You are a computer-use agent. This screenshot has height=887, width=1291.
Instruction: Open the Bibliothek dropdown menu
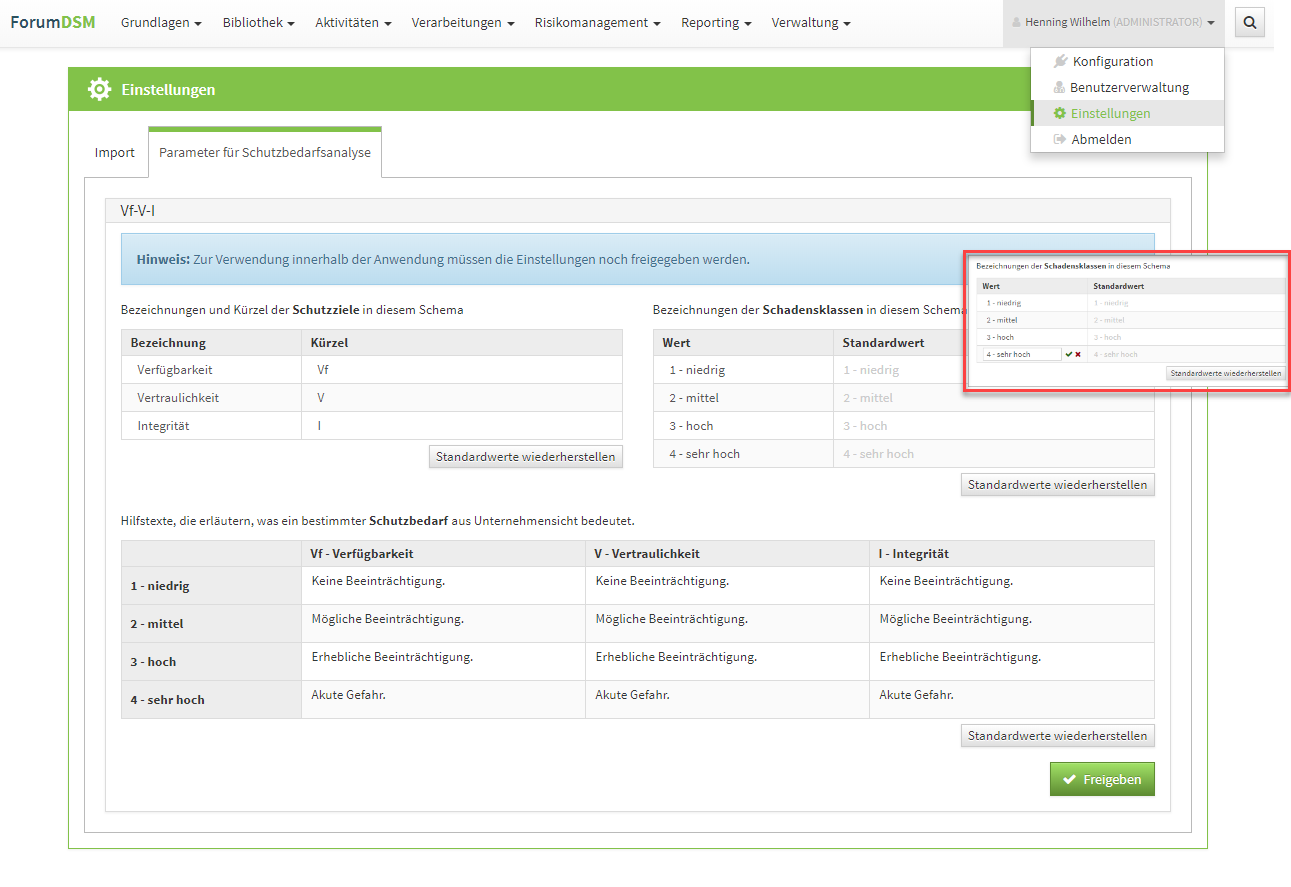258,22
